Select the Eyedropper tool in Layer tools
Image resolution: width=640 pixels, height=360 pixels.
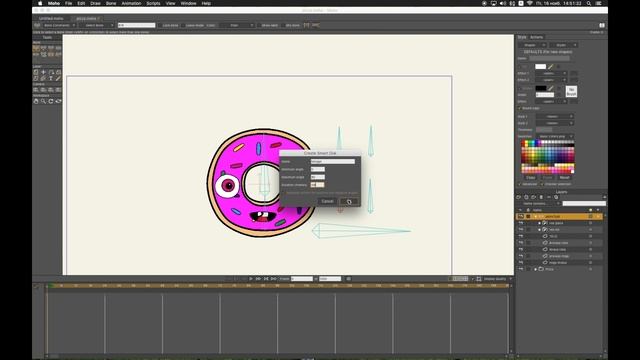[58, 78]
